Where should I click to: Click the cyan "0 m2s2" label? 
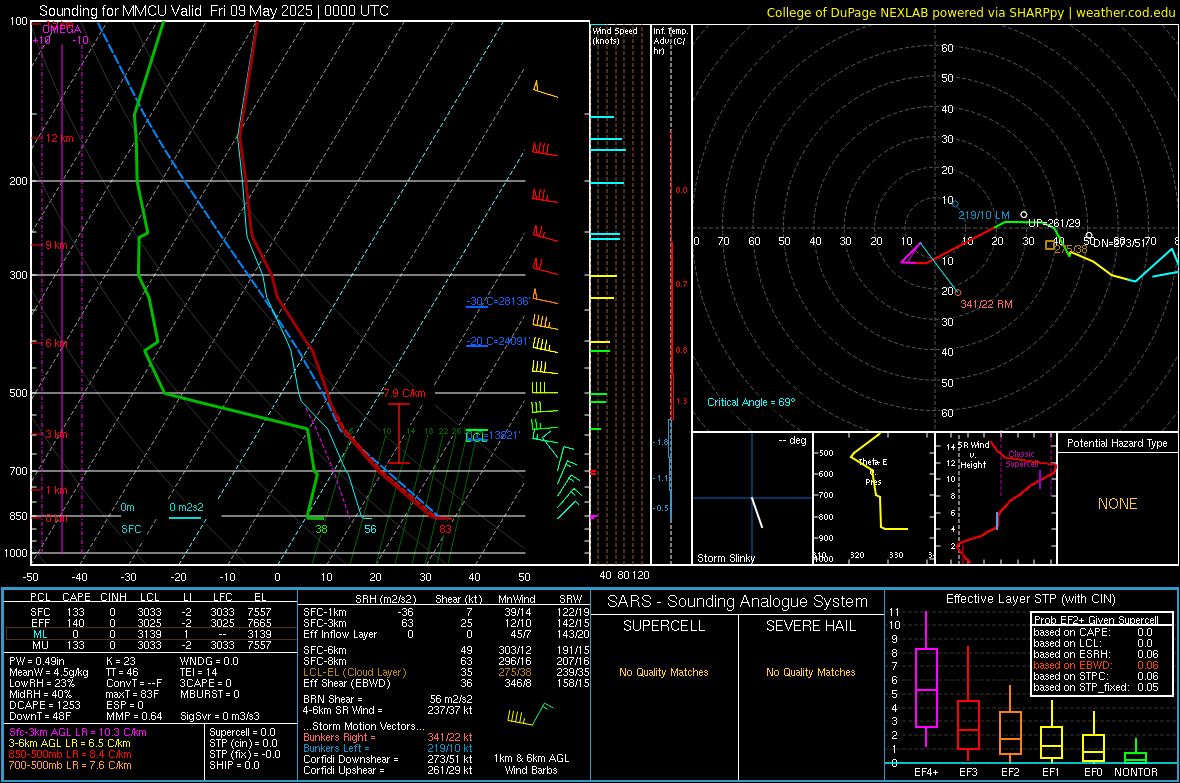tap(186, 507)
